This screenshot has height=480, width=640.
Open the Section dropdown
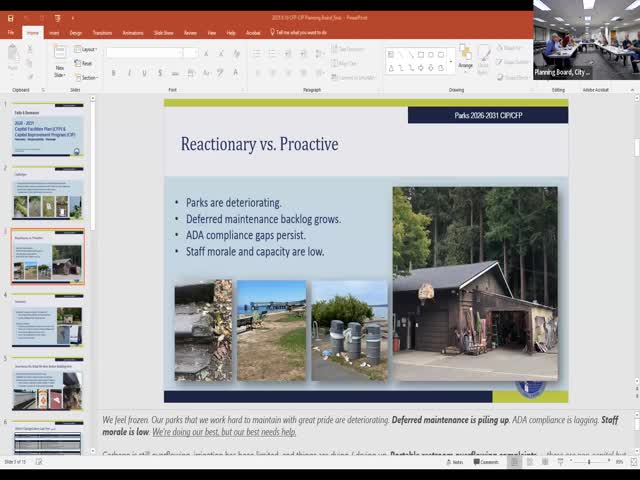tap(86, 77)
